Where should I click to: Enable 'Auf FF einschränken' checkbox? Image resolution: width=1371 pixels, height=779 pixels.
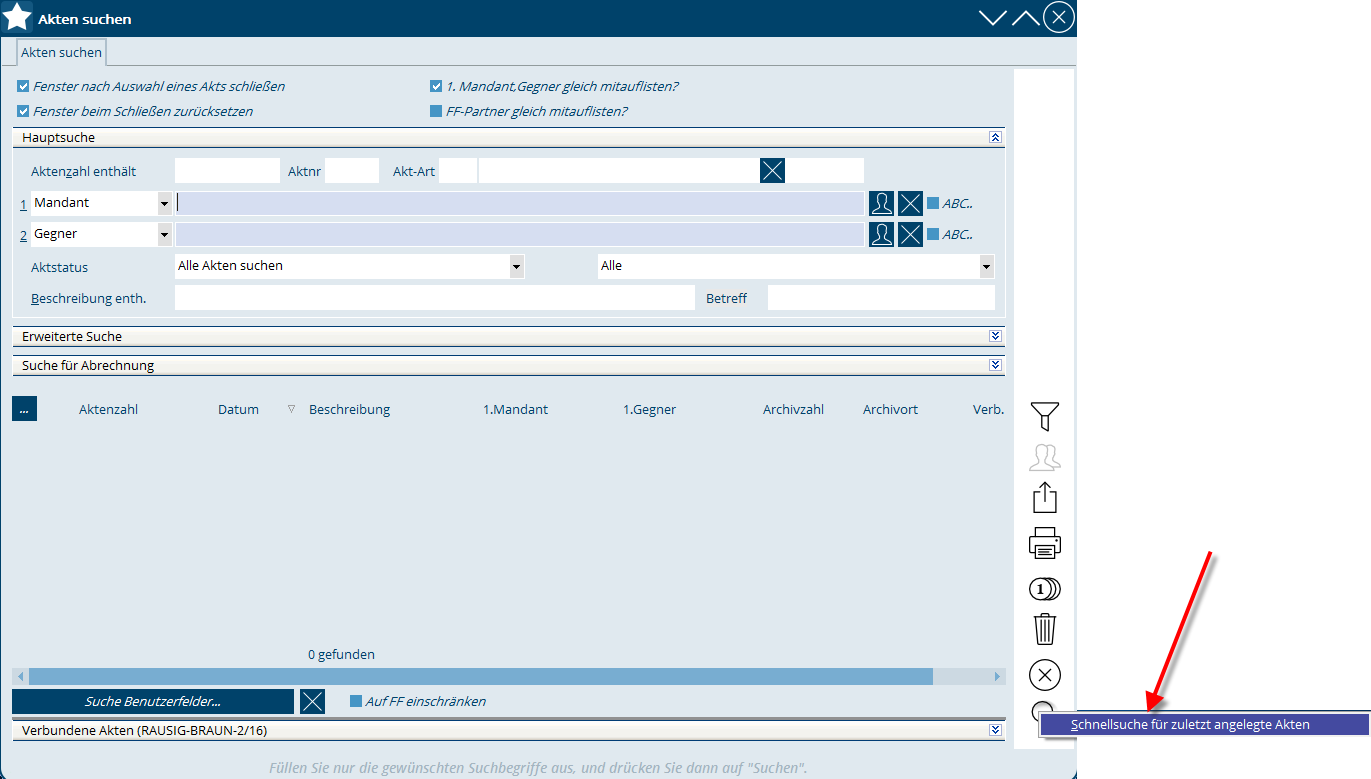pos(356,701)
